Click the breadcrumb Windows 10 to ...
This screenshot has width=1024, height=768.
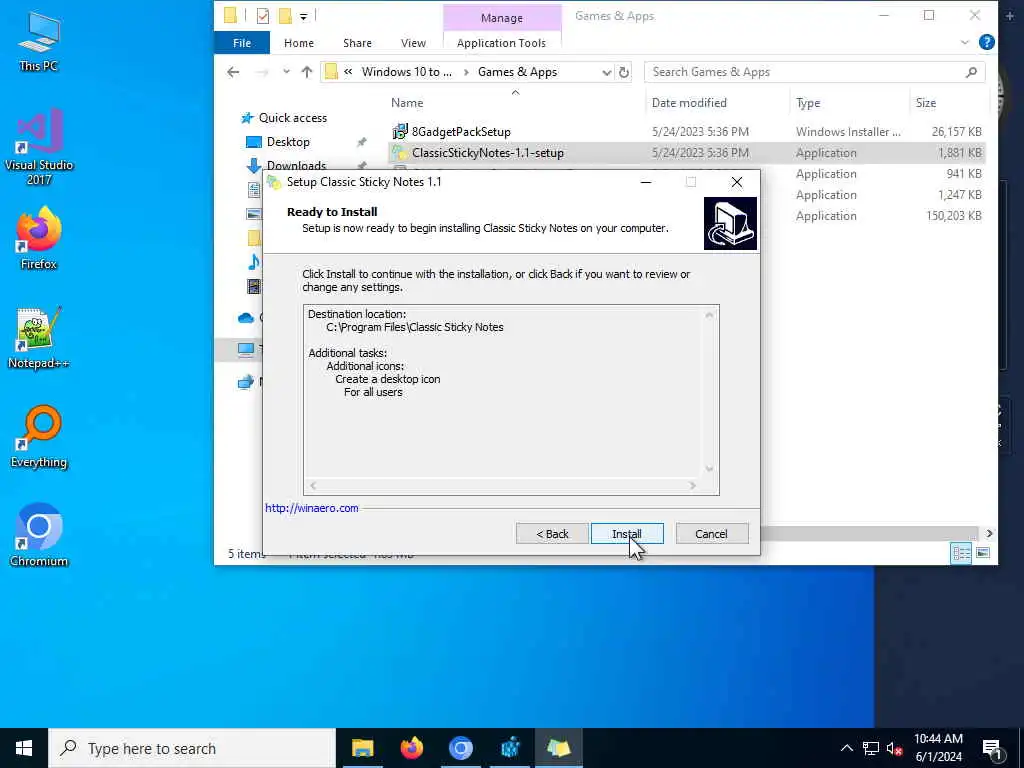[x=406, y=72]
